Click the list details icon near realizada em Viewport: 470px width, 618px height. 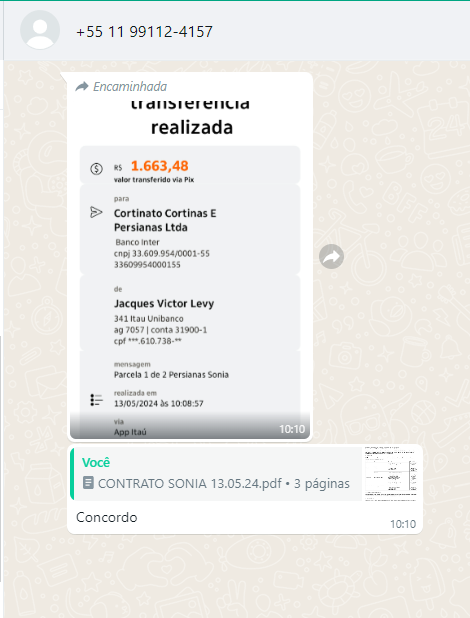coord(97,400)
